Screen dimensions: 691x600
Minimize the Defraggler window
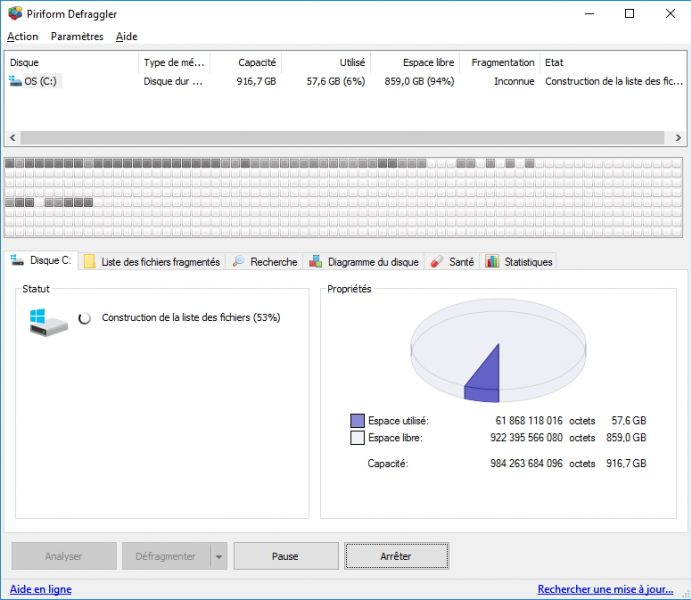(x=589, y=14)
